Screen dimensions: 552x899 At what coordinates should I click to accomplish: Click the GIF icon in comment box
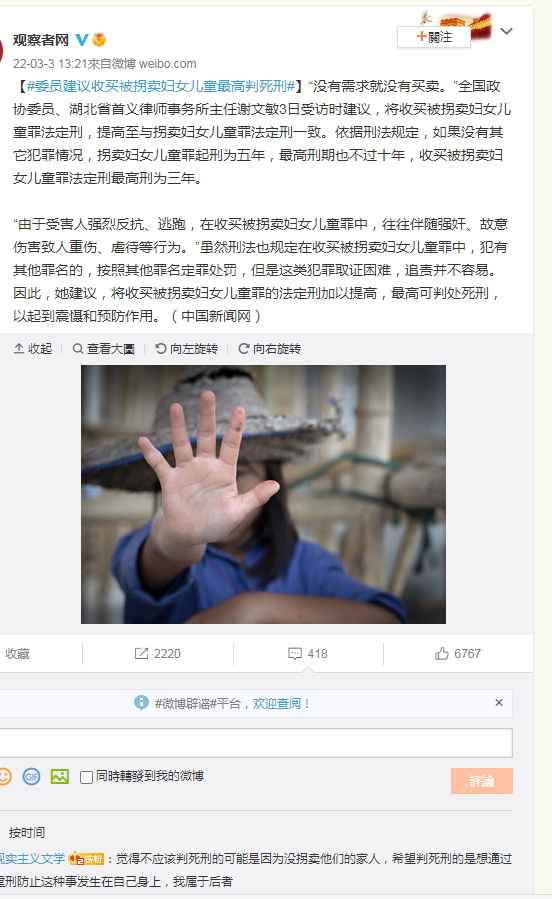[x=31, y=776]
